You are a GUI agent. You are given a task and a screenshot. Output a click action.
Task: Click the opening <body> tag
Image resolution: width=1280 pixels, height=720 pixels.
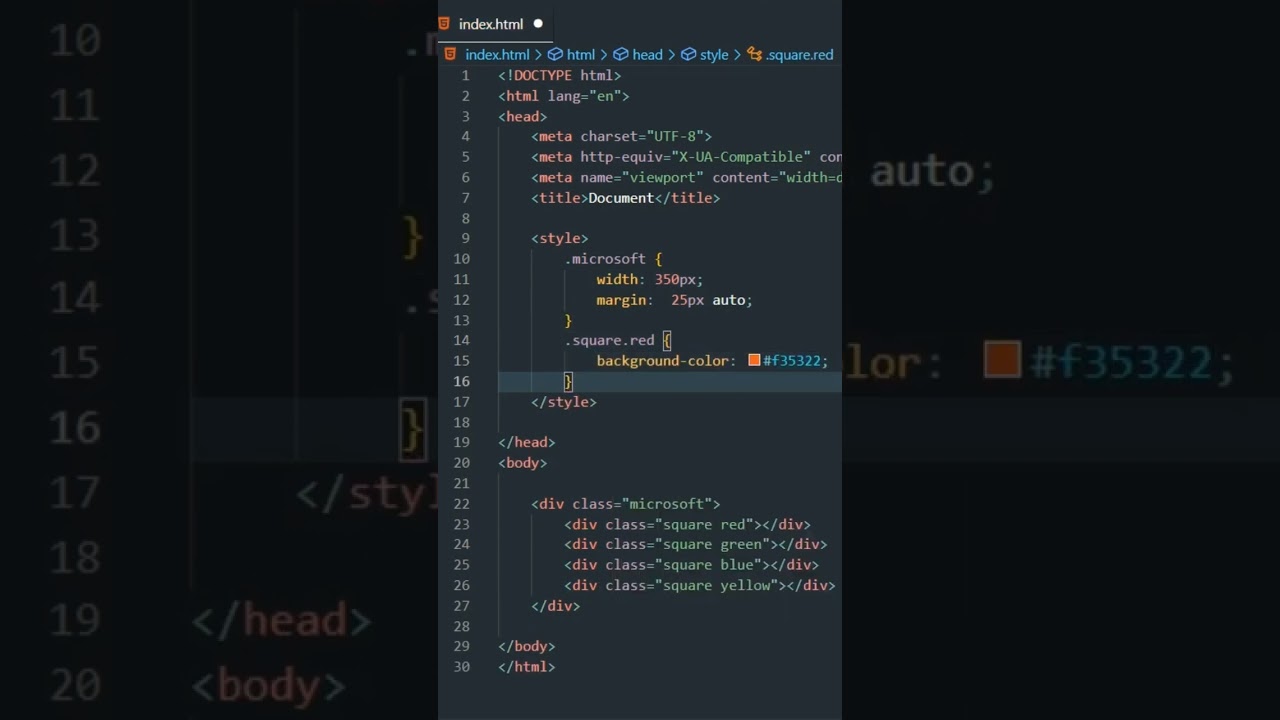523,463
